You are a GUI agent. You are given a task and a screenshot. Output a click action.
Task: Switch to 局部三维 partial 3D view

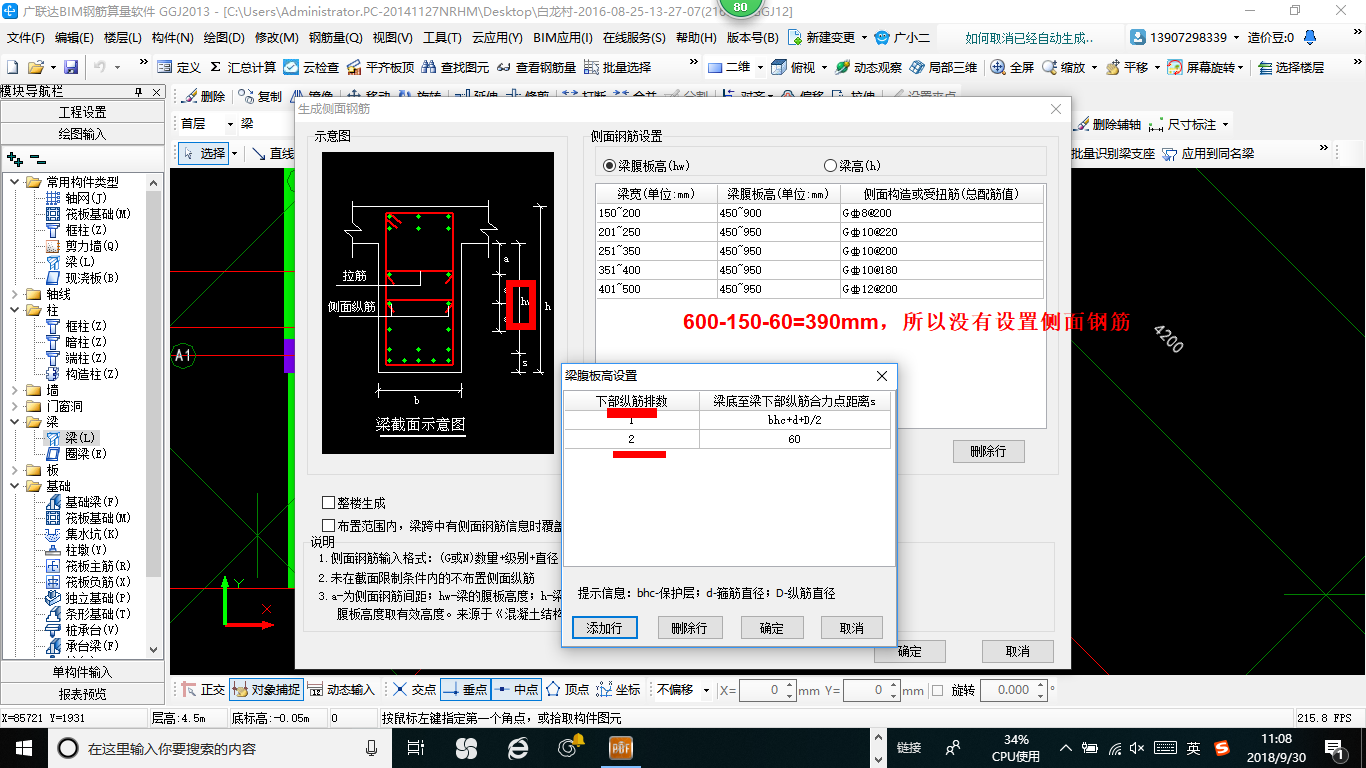coord(944,67)
